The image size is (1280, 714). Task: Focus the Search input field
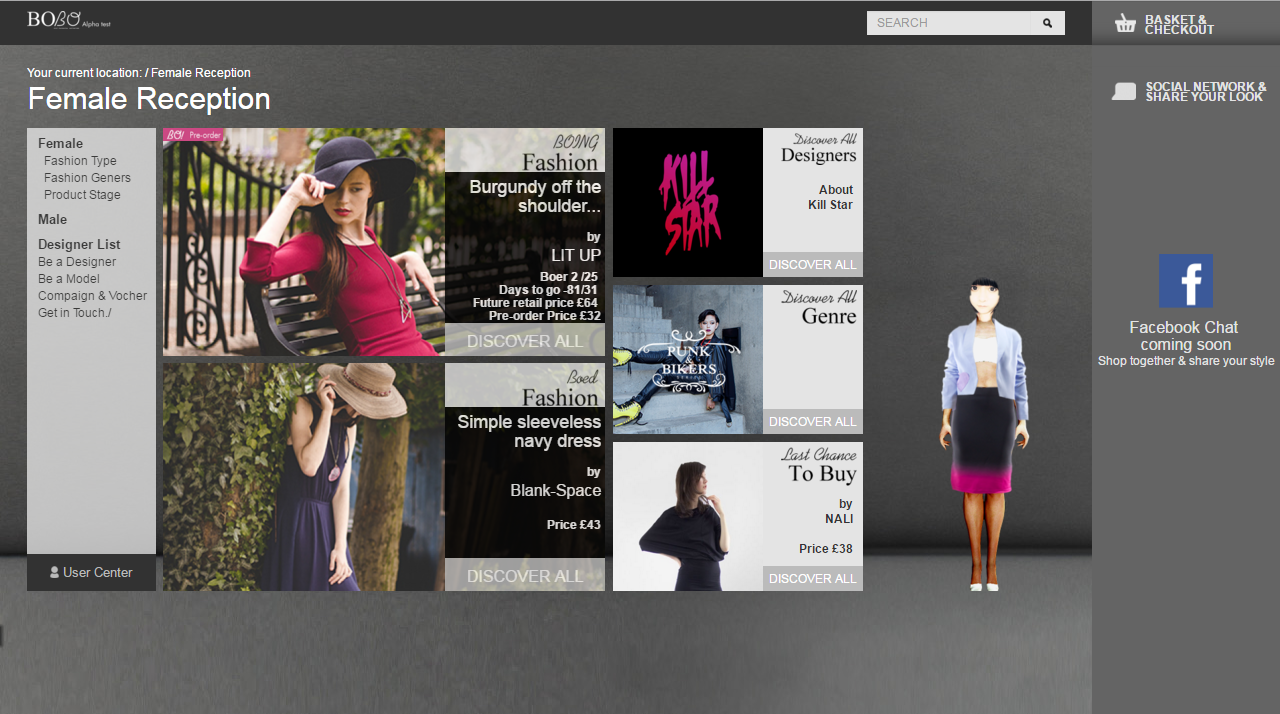949,23
